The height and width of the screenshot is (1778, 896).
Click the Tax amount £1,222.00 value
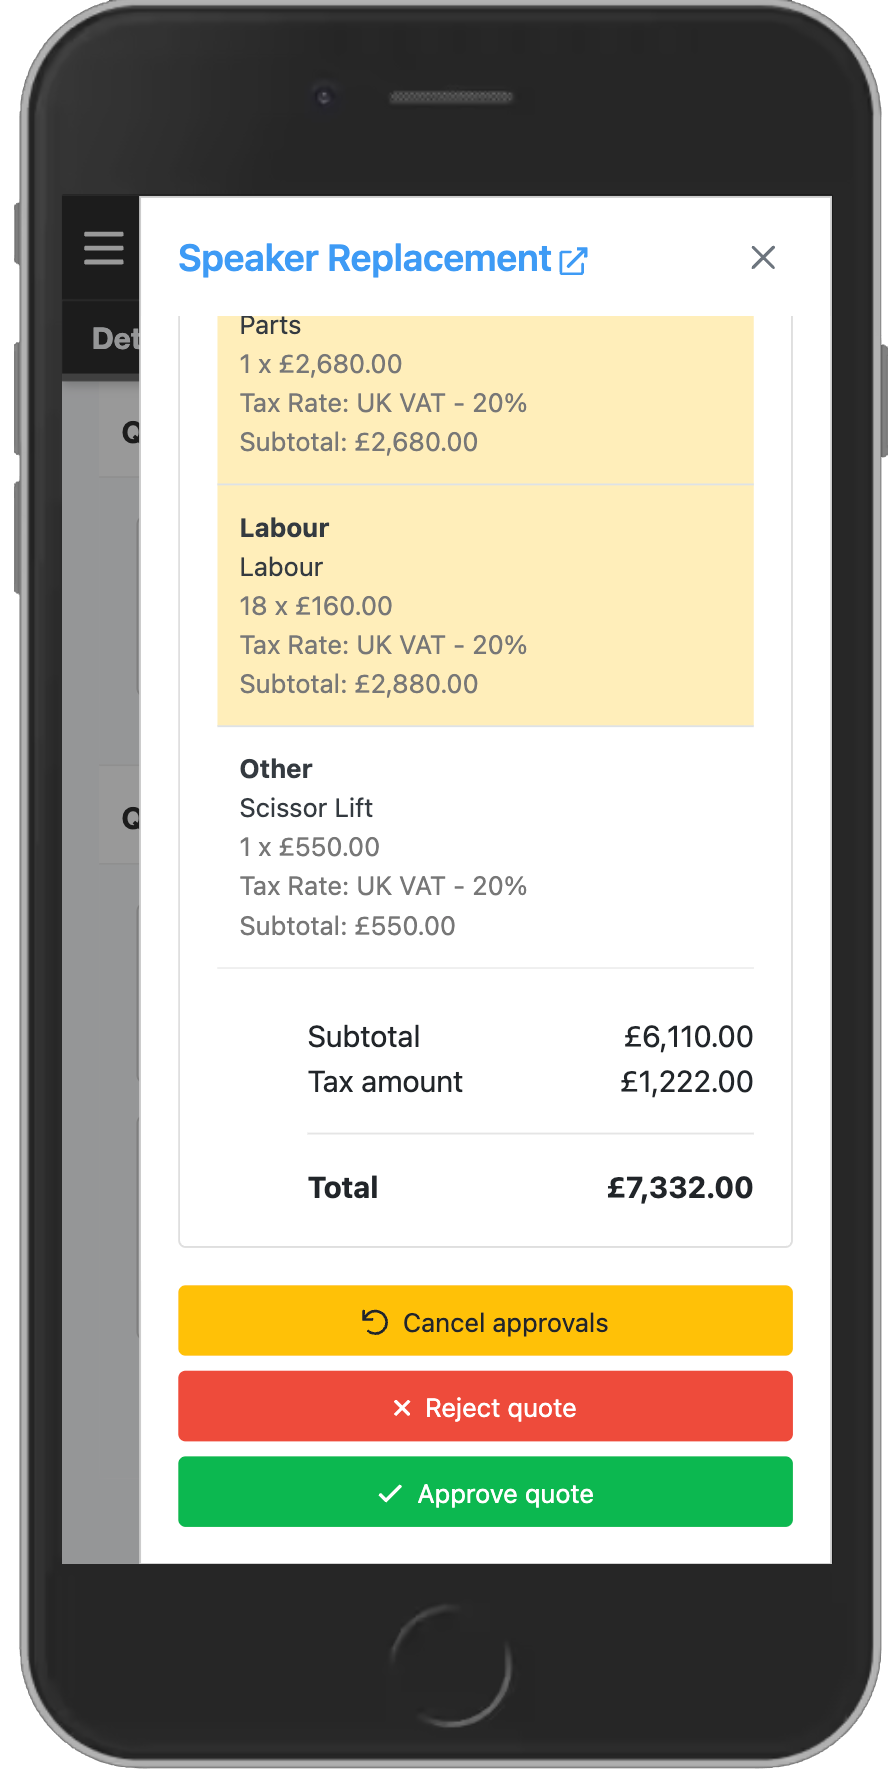point(686,1082)
